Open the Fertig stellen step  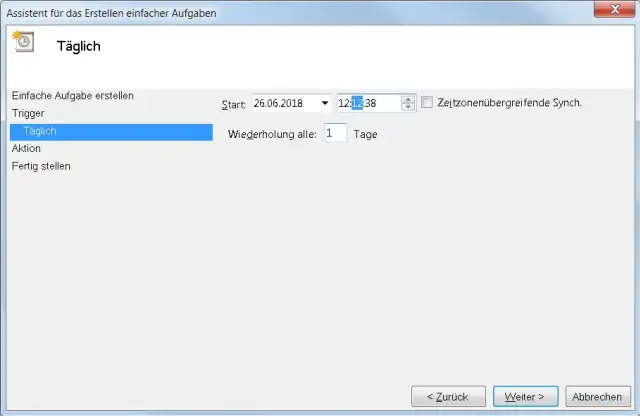click(41, 166)
